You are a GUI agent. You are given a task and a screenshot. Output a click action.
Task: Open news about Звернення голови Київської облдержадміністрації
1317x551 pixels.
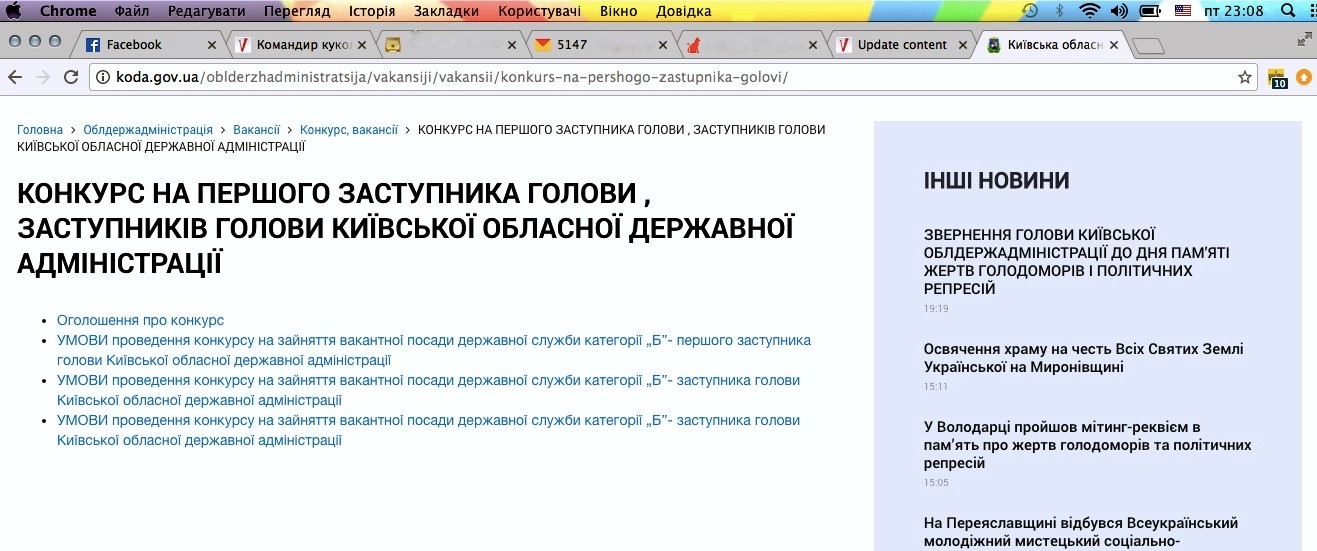[x=1076, y=261]
